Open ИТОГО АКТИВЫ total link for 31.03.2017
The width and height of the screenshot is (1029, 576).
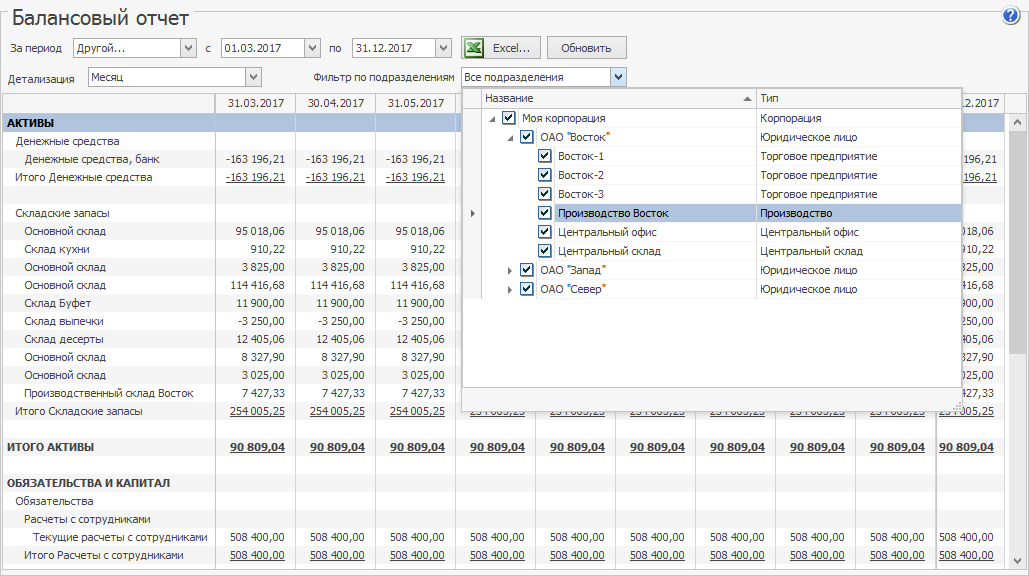(257, 447)
